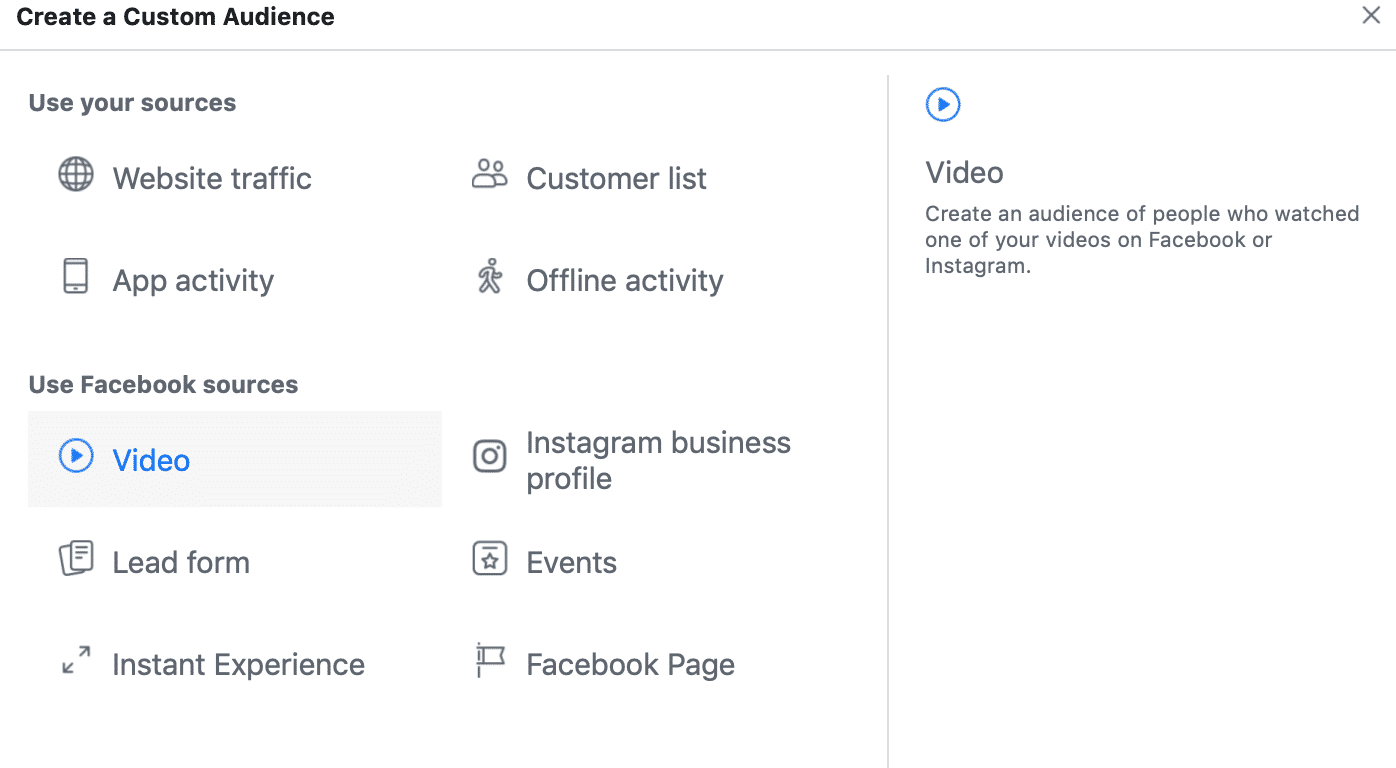Choose Website traffic as an audience source
Screen dimensions: 1396x768
(211, 178)
